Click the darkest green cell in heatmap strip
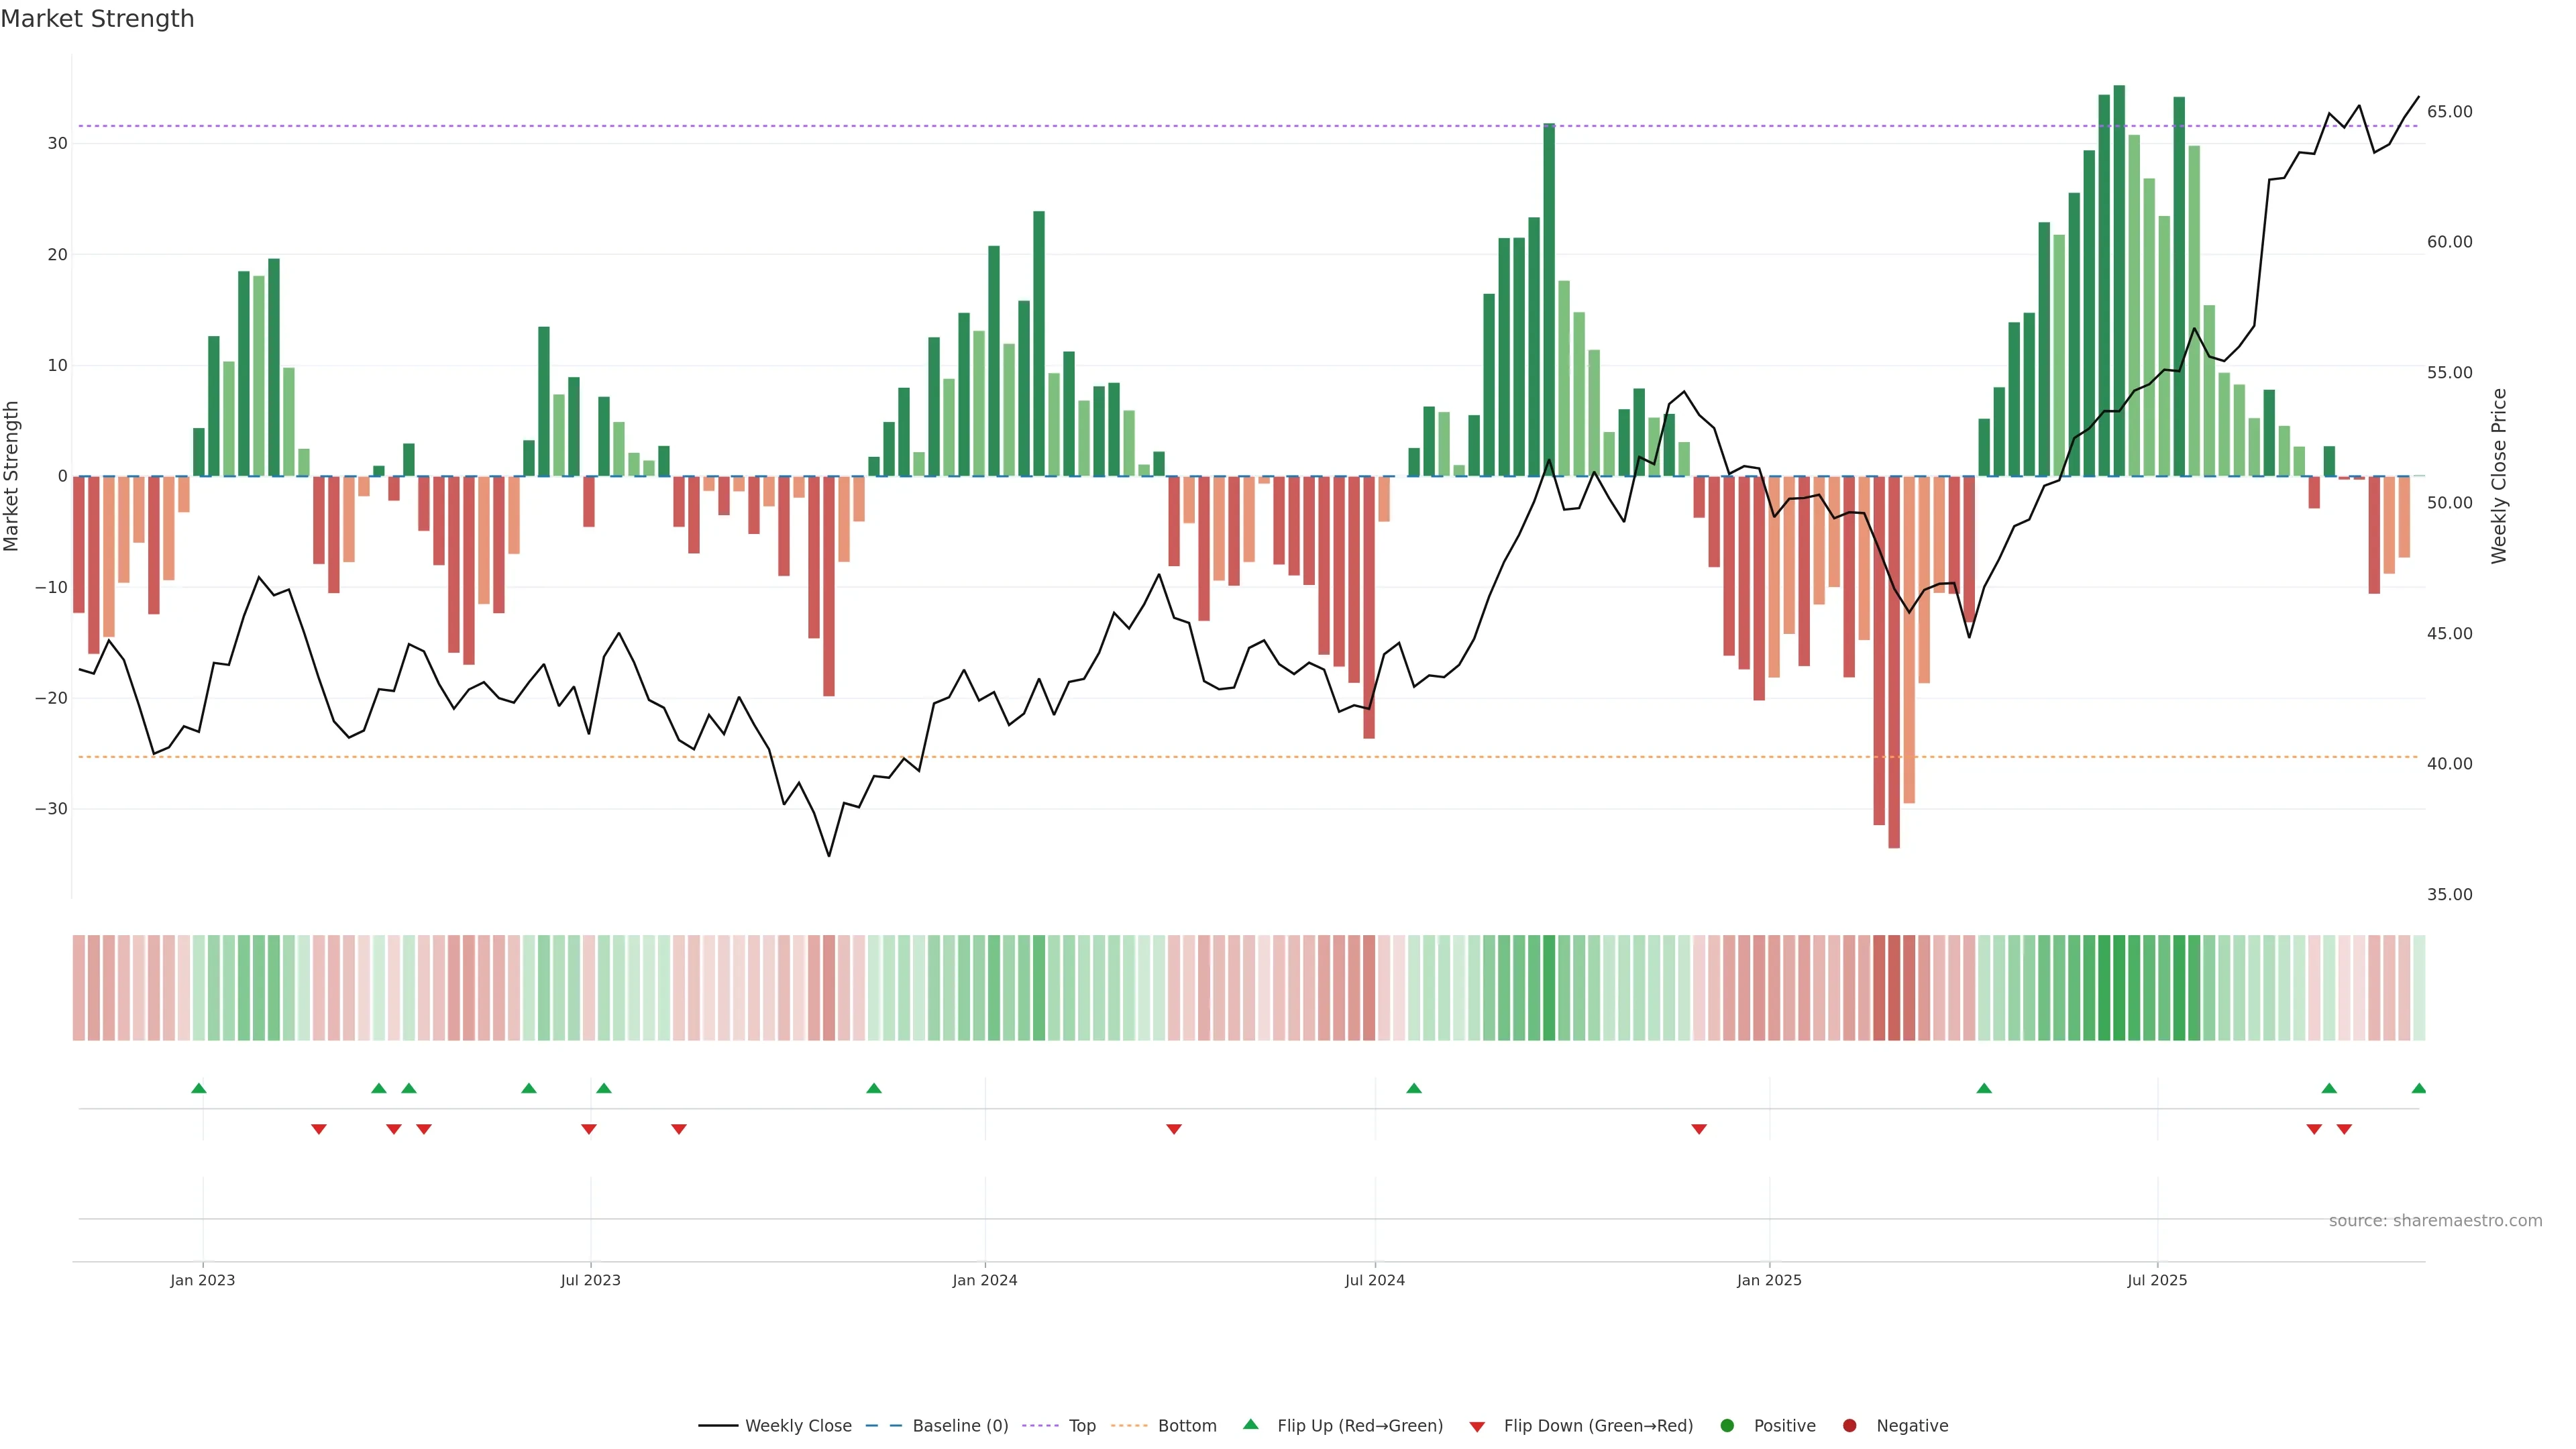Screen dimensions: 2576x1449 (x=2118, y=988)
